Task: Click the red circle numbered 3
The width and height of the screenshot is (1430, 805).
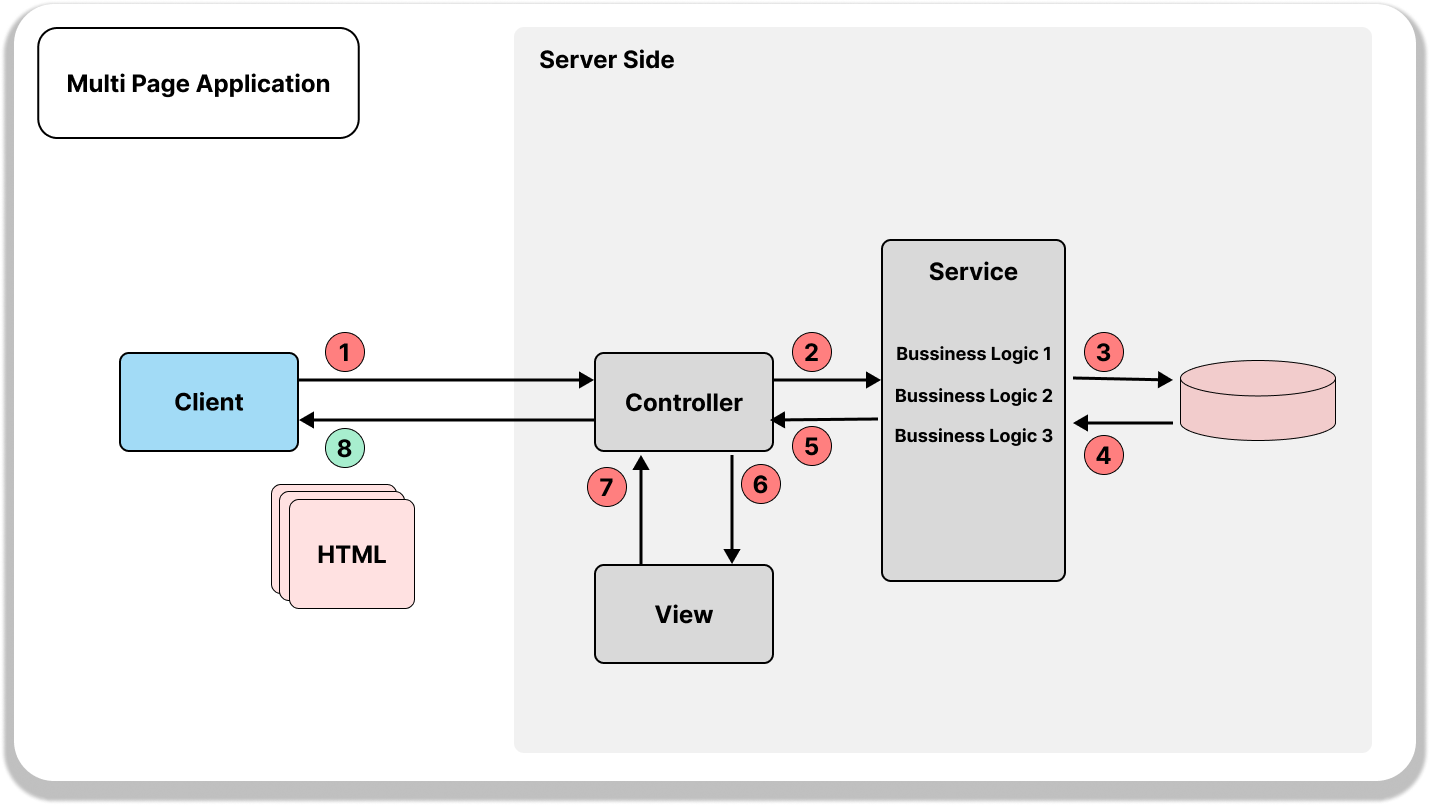Action: (1104, 352)
